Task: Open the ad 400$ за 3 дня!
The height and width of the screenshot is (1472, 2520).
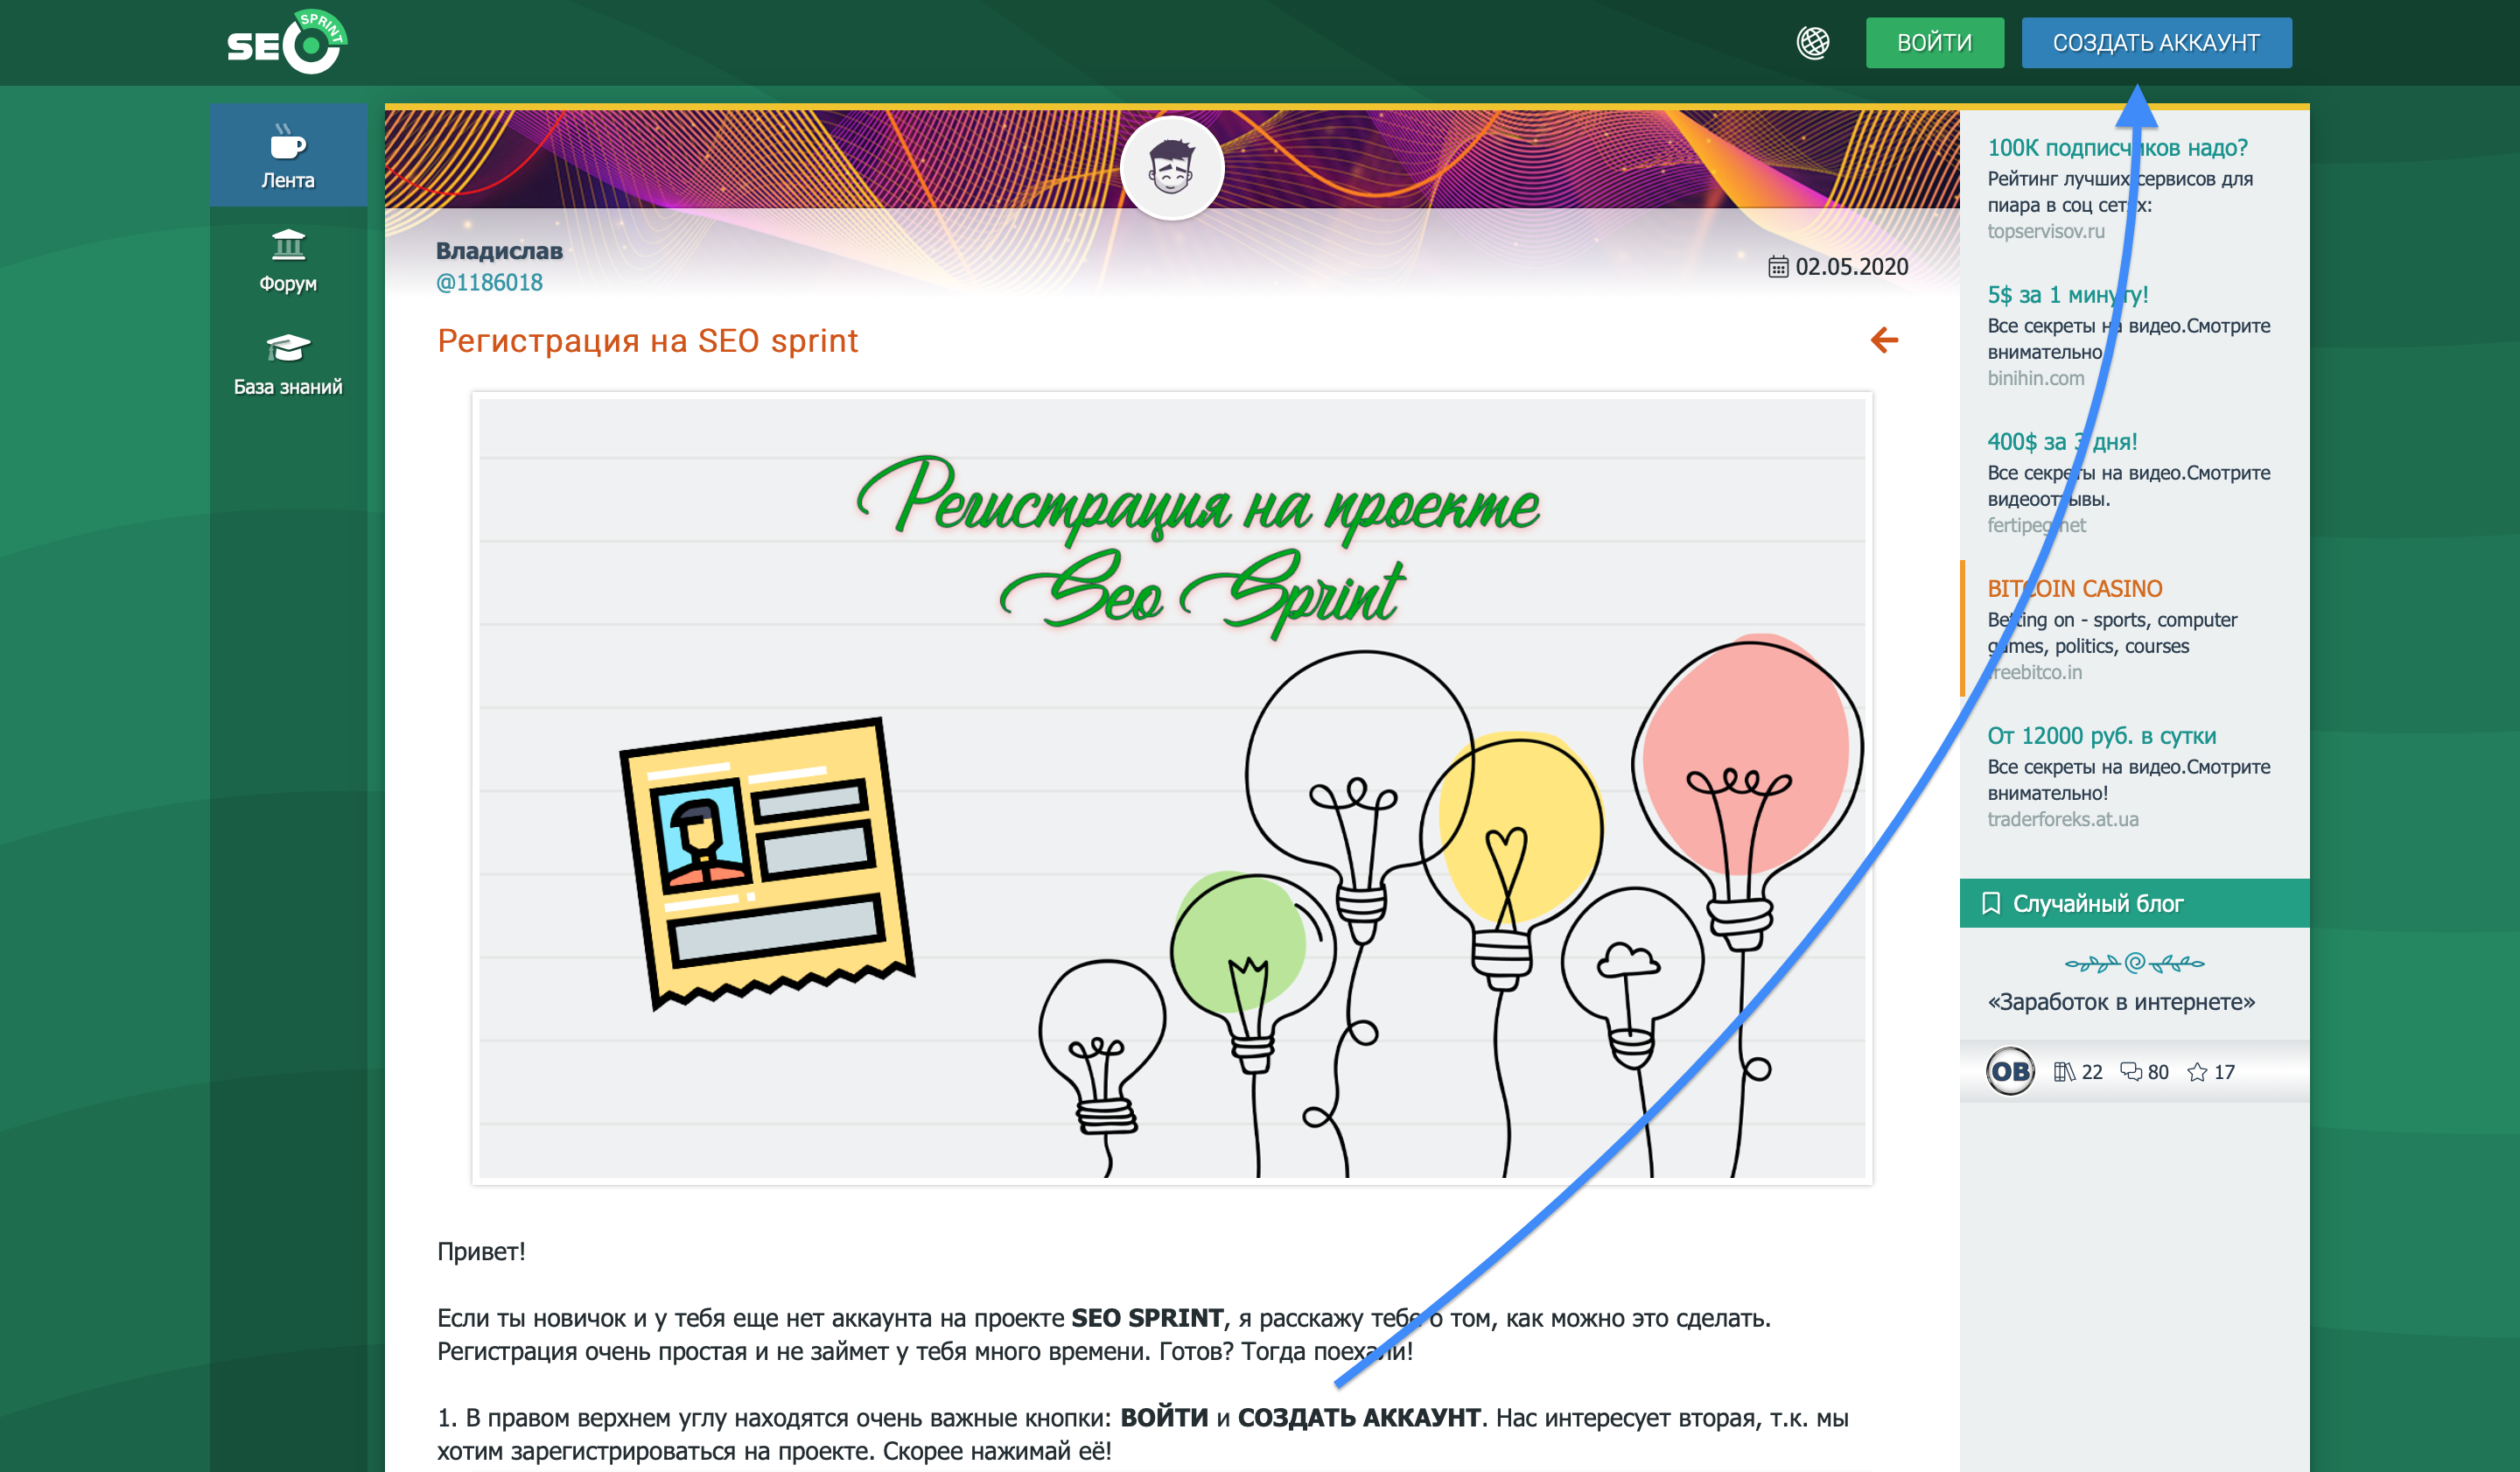Action: (2062, 442)
